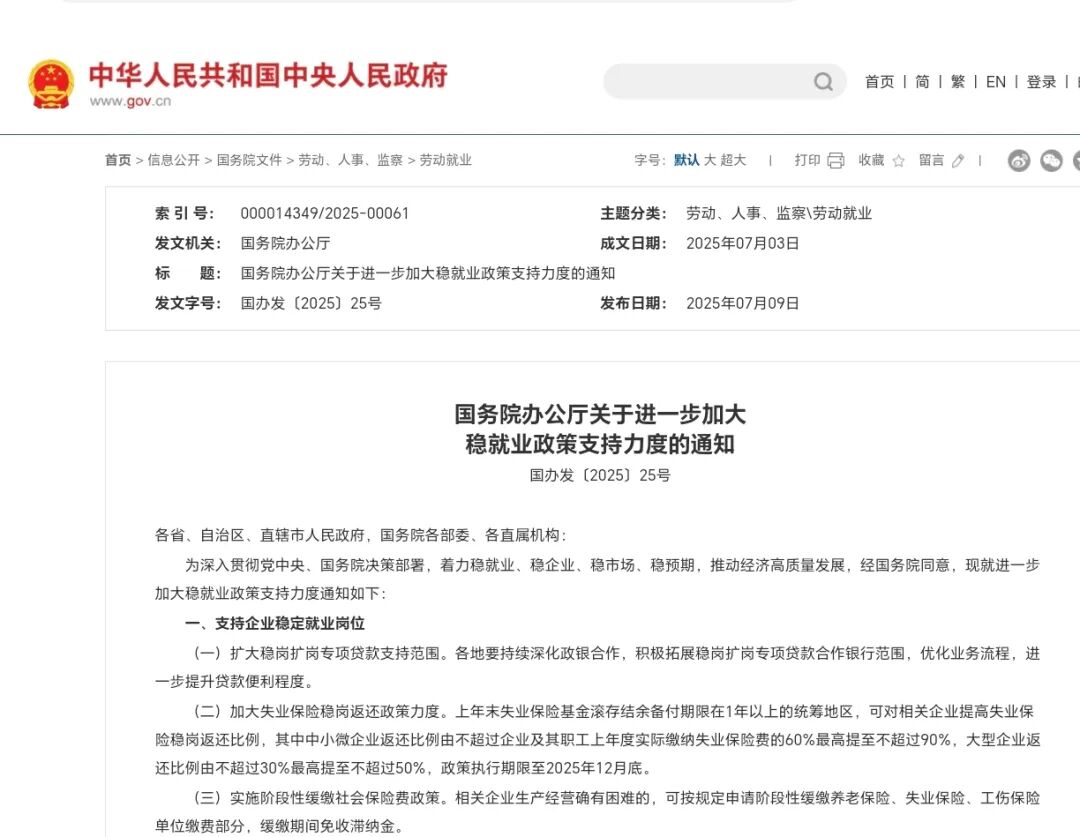Enlarge text by selecting 大 font size
This screenshot has height=837, width=1080.
click(710, 160)
